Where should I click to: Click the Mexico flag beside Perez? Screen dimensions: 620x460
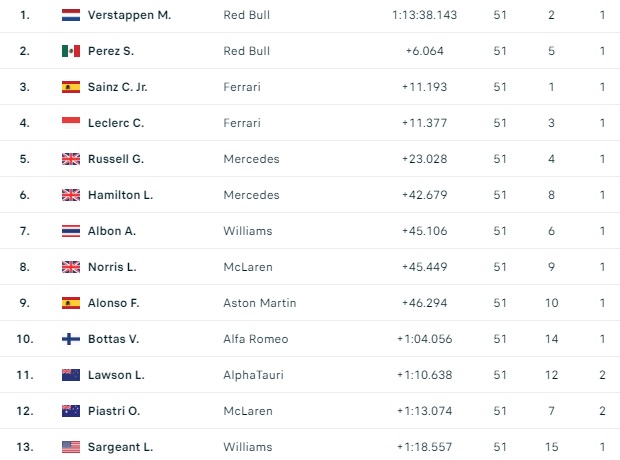71,51
